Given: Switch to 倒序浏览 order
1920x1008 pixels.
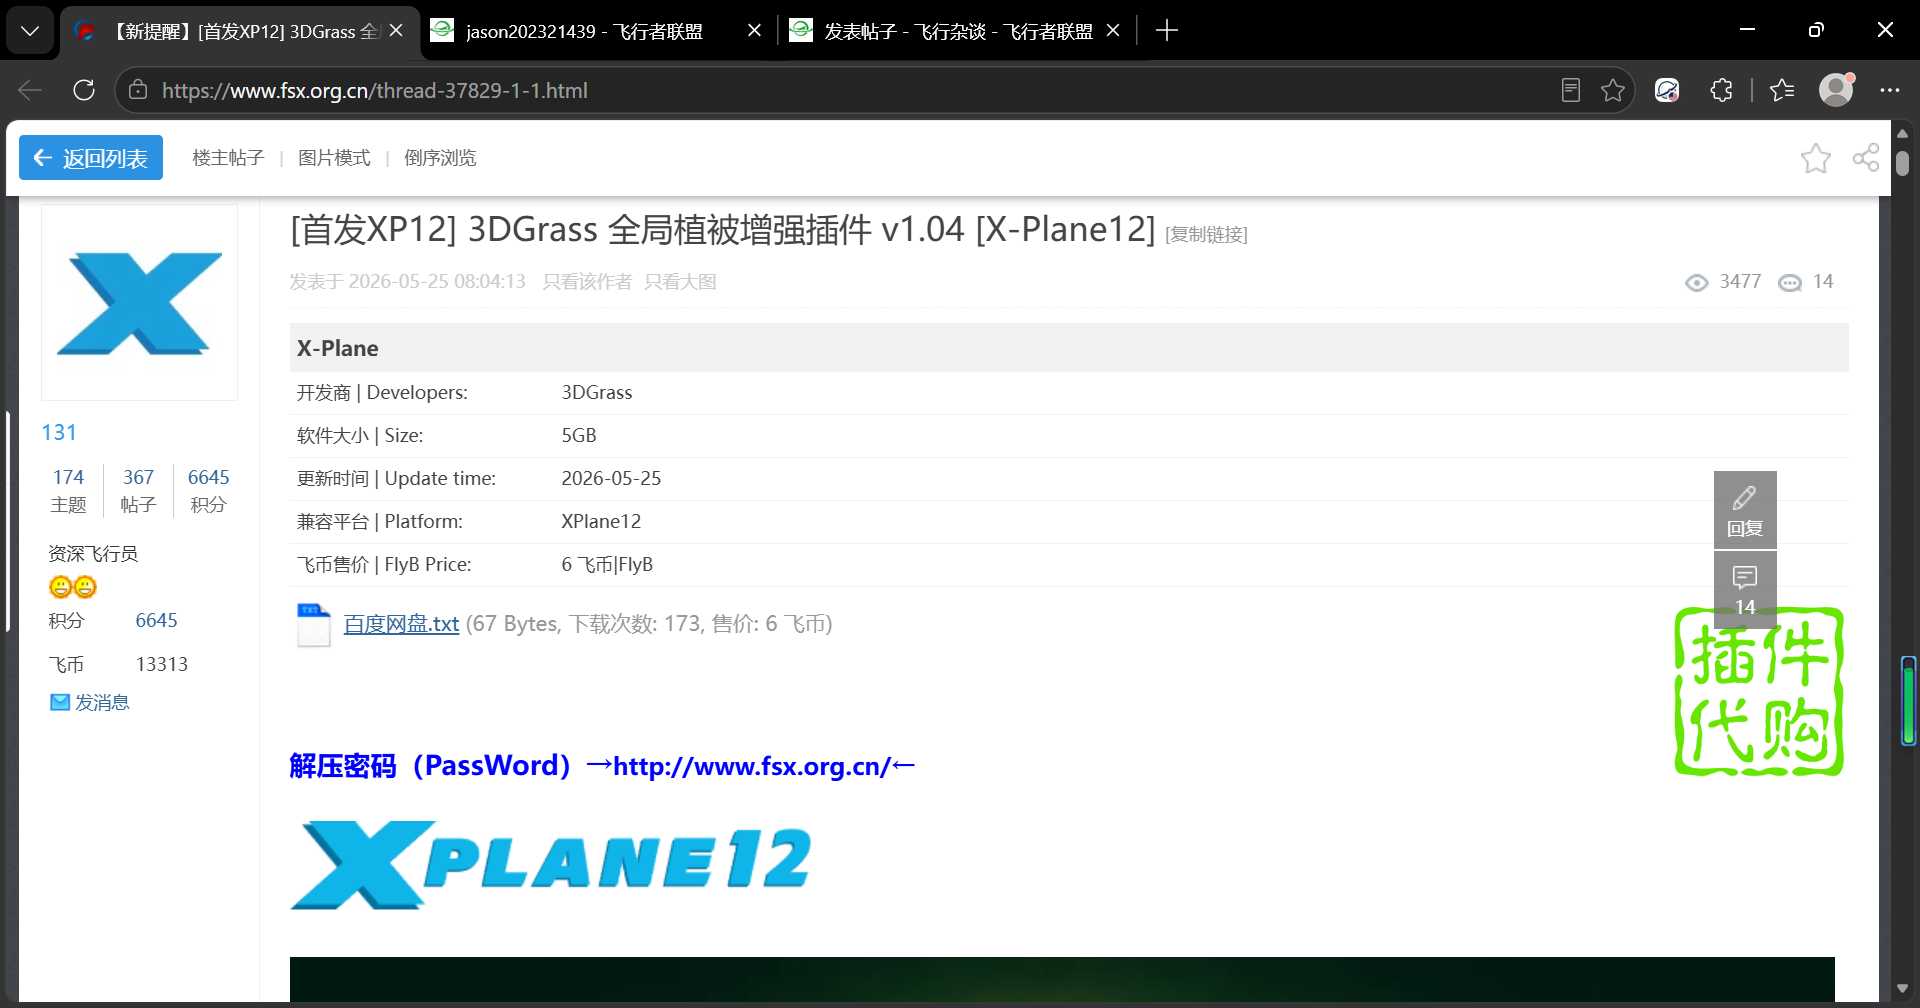Looking at the screenshot, I should (440, 158).
